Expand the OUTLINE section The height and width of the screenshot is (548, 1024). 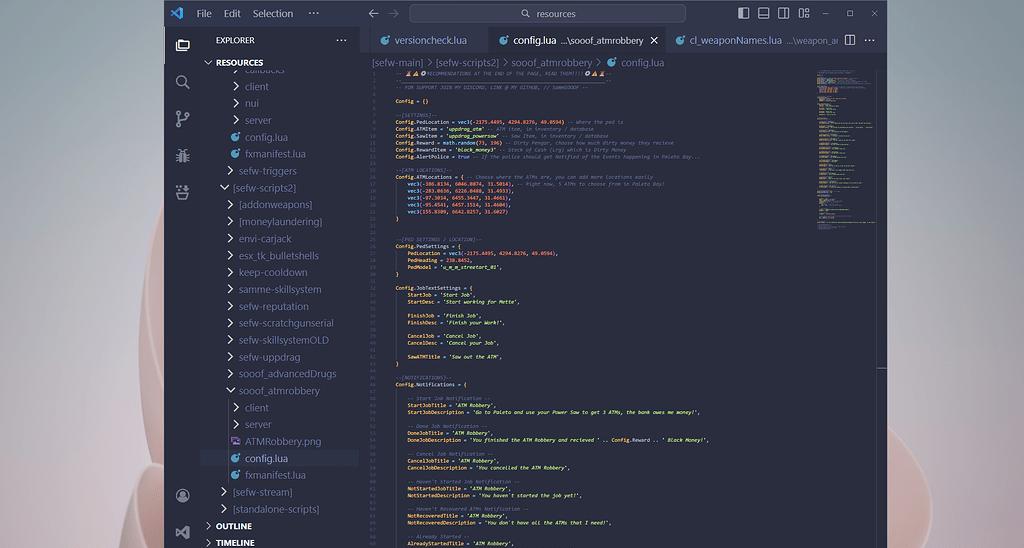[x=234, y=526]
